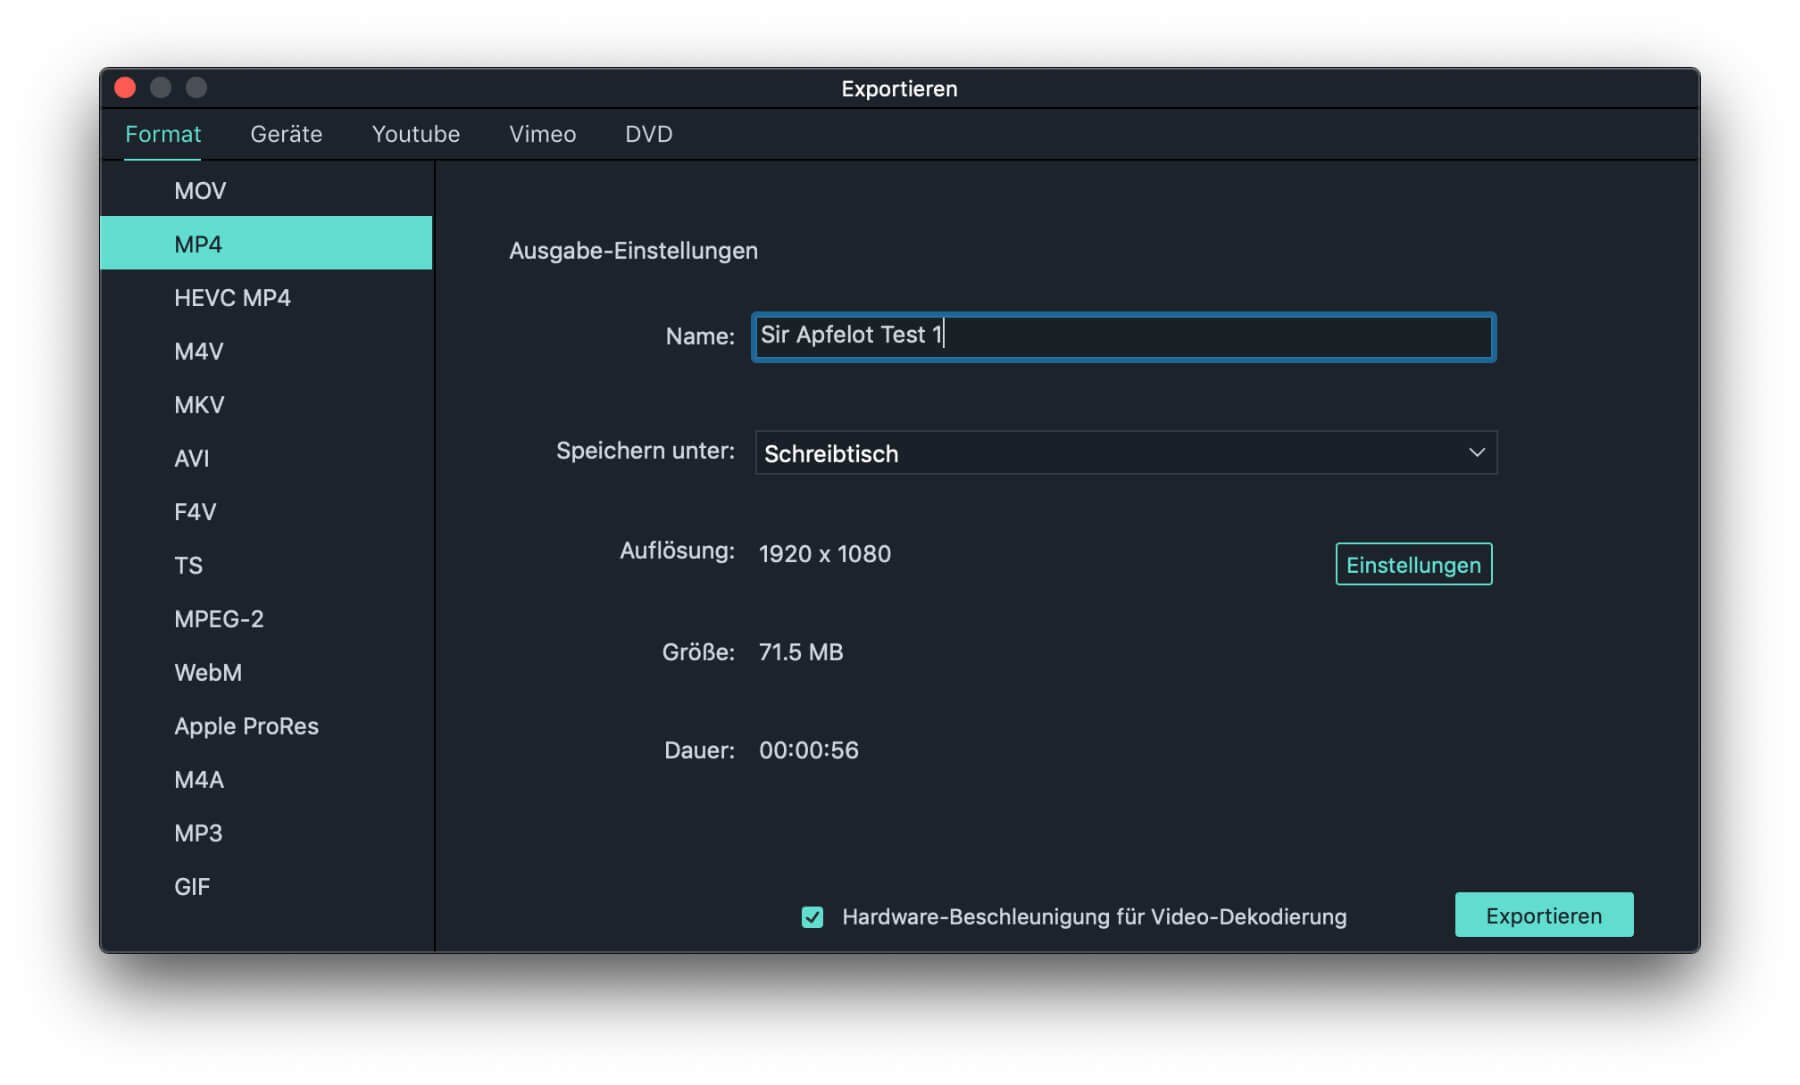Select M4A audio format
This screenshot has height=1085, width=1800.
(x=266, y=779)
